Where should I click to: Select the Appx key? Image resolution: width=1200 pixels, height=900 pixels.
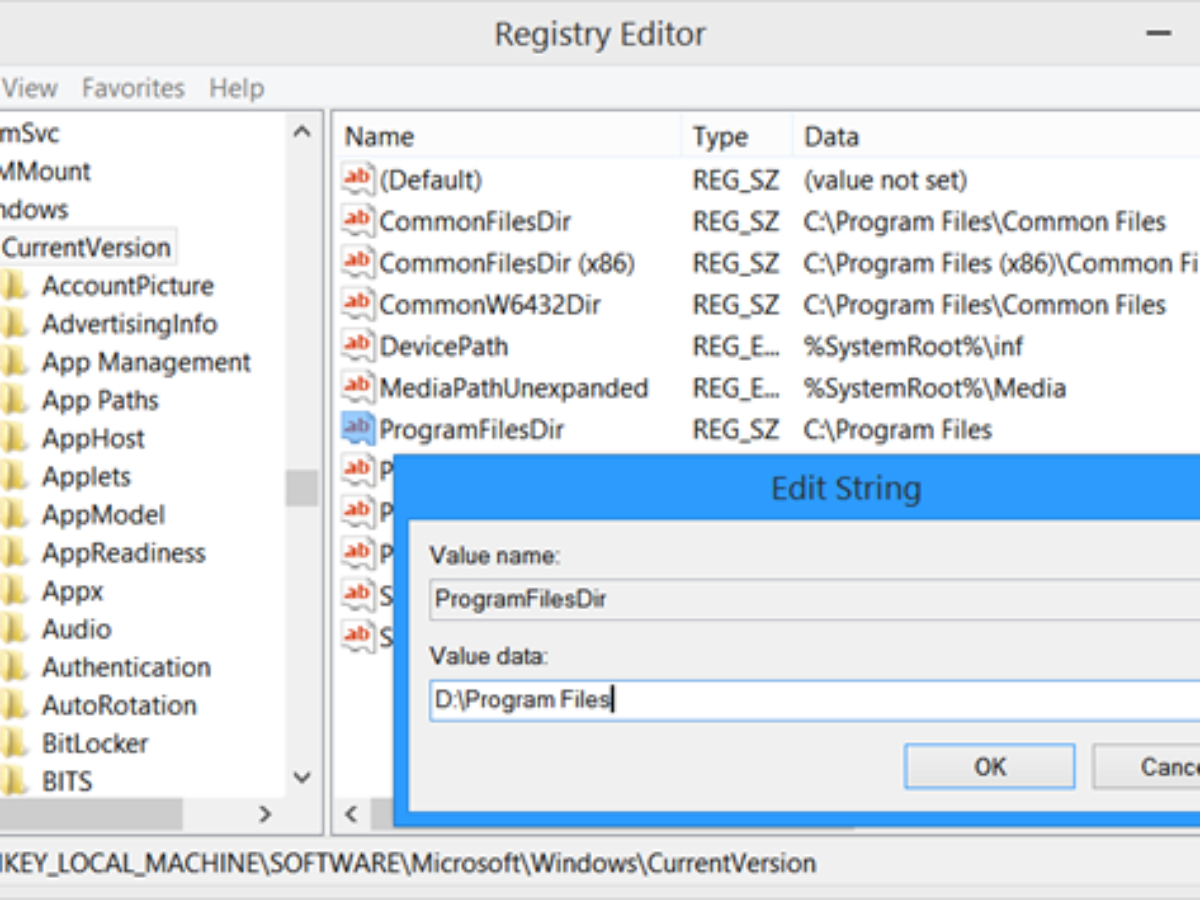tap(72, 591)
